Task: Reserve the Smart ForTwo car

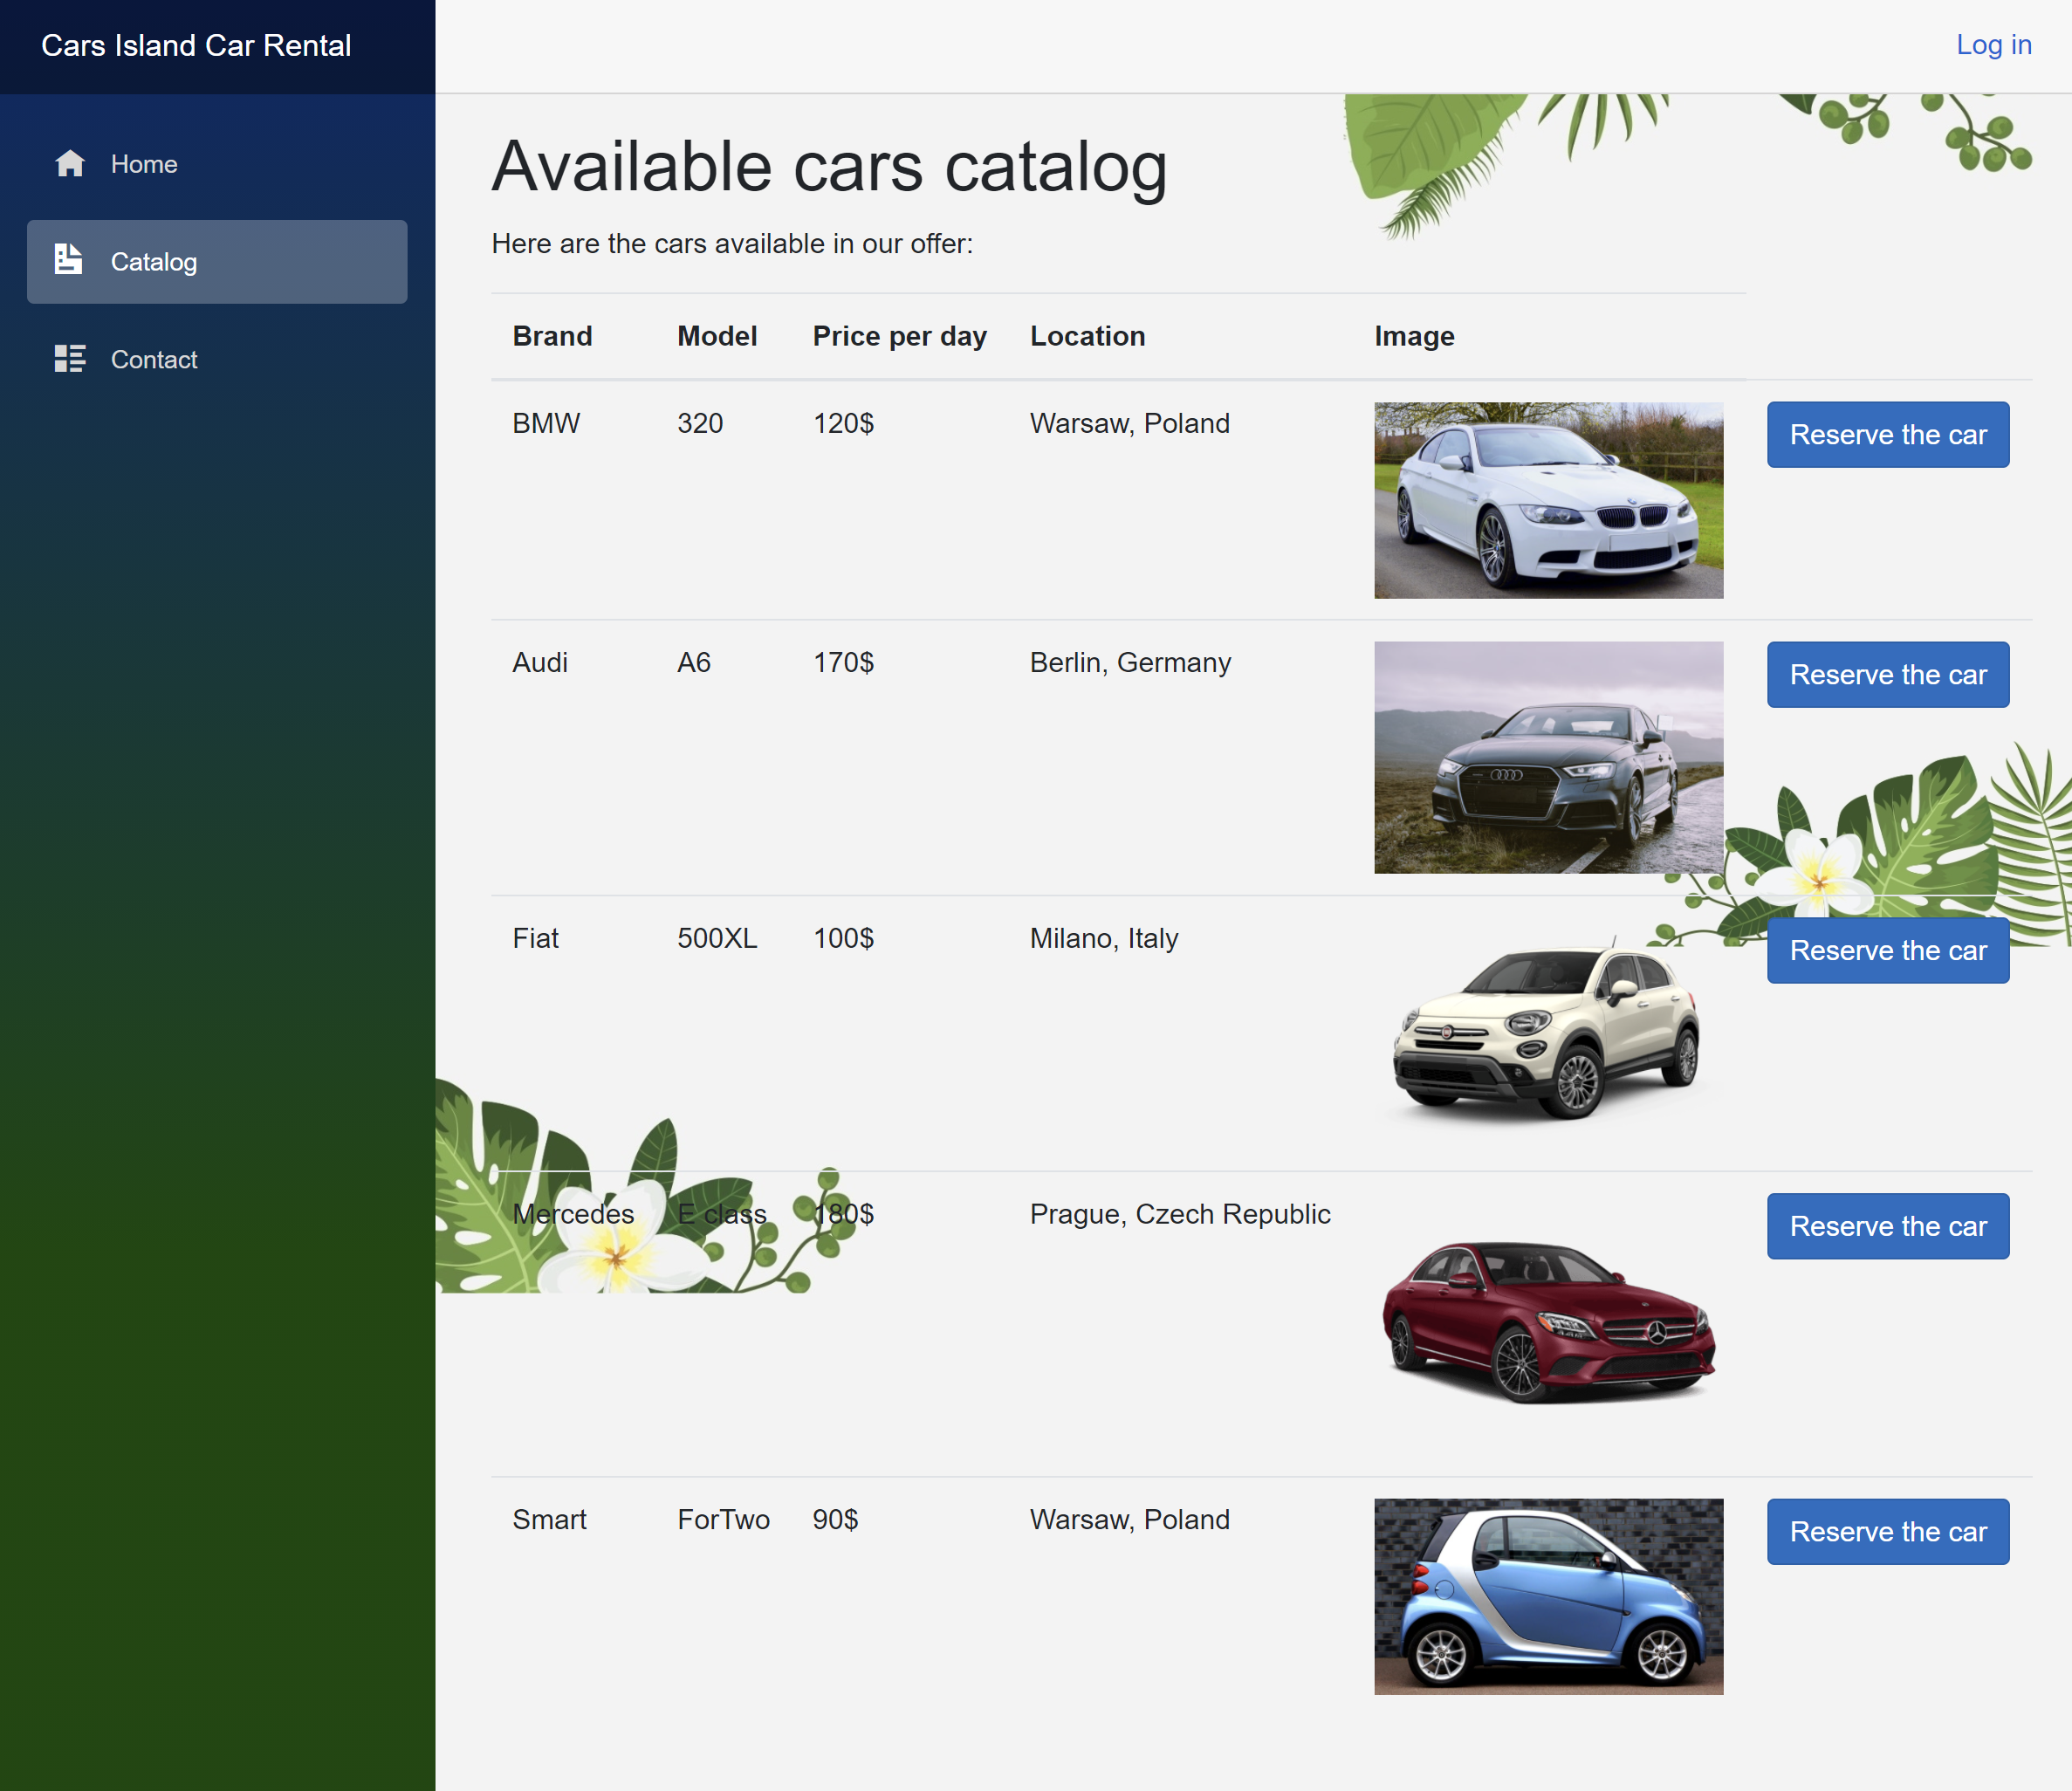Action: (1887, 1531)
